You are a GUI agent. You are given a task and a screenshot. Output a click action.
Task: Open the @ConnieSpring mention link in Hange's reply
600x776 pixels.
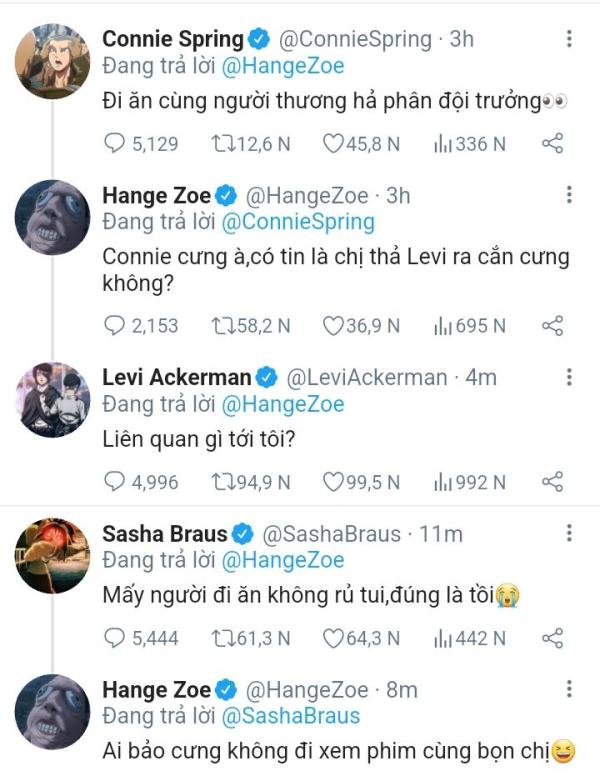tap(298, 222)
